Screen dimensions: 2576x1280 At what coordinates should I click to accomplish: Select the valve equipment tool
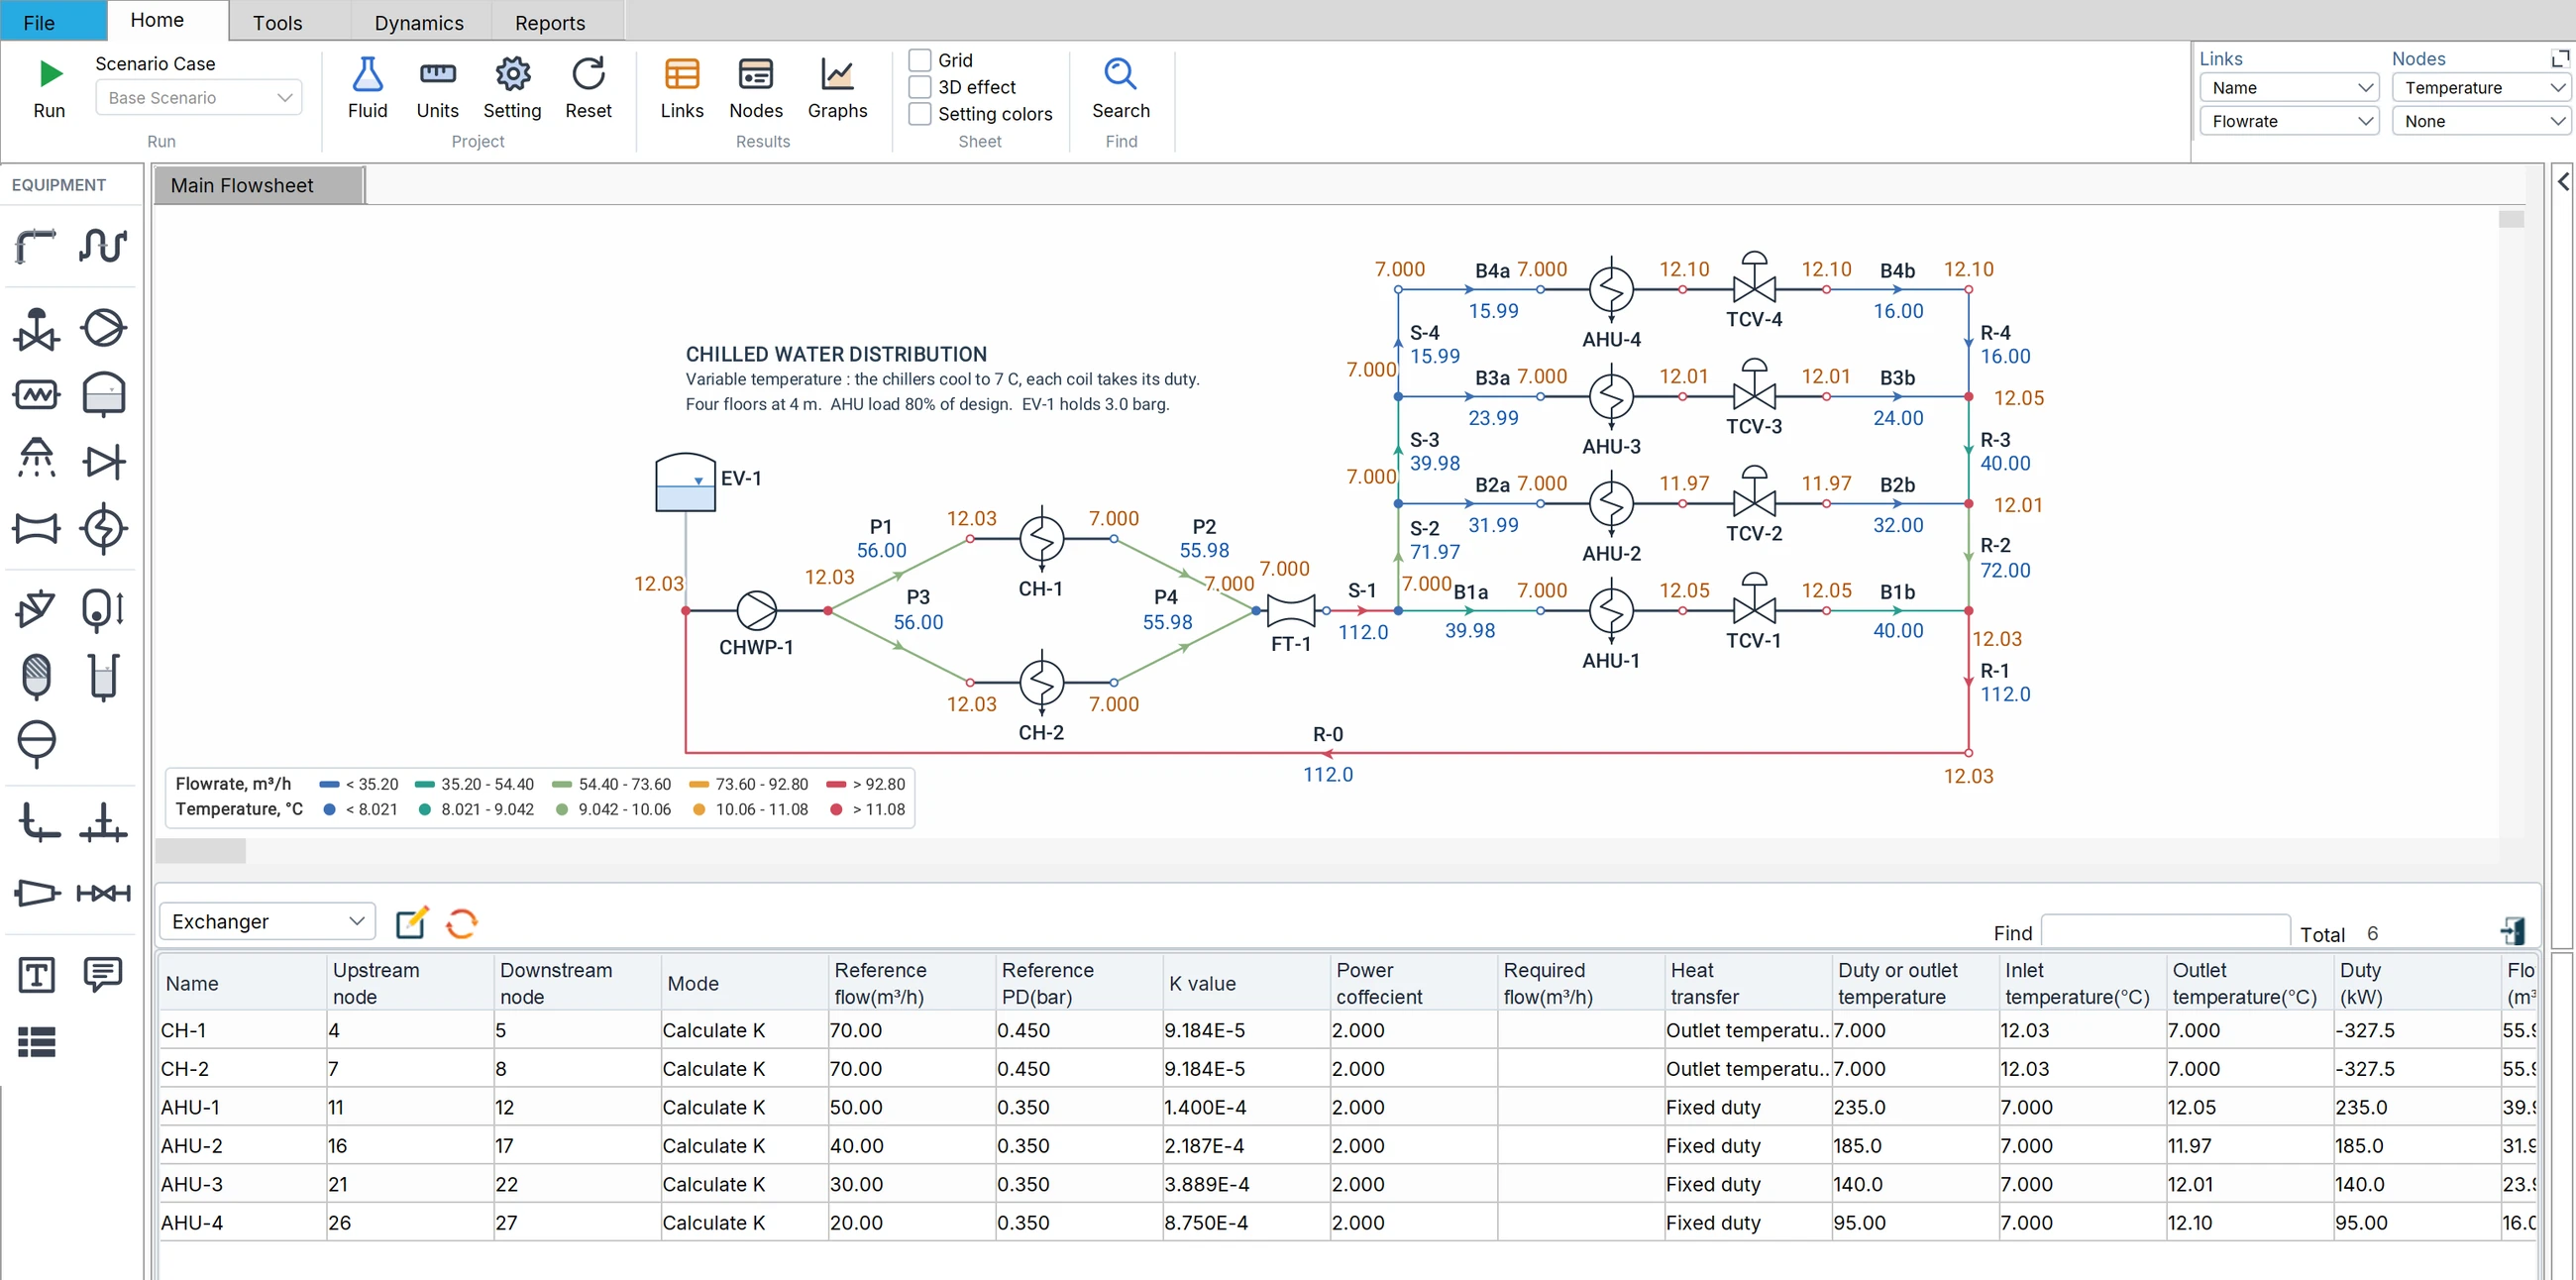coord(36,329)
